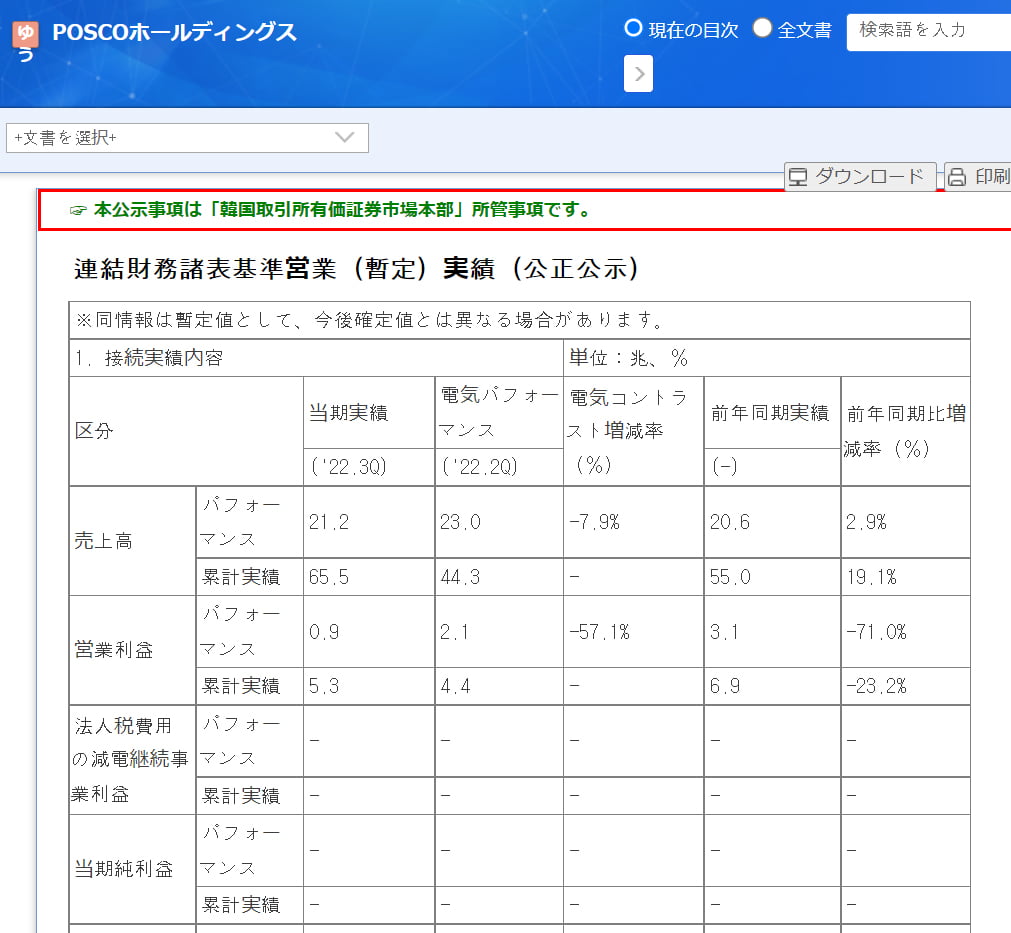Click the -23.2% cell
The image size is (1011, 933).
(x=906, y=686)
